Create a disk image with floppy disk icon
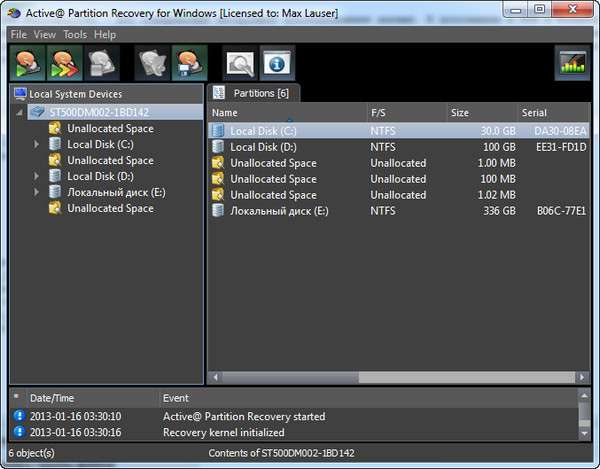 190,63
